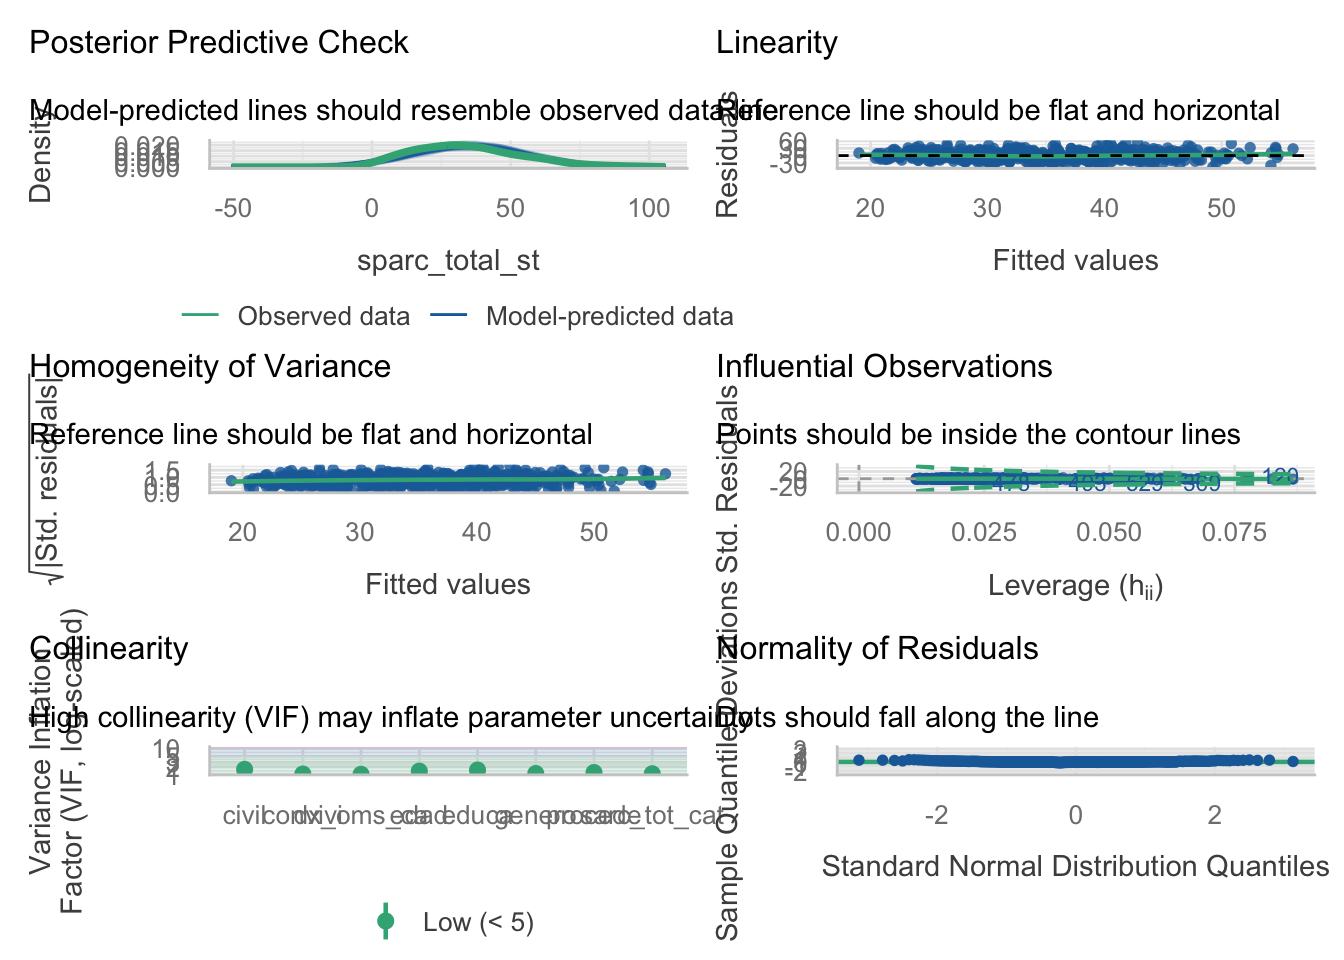Screen dimensions: 1344x960
Task: Click the Observed data legend label
Action: 323,316
